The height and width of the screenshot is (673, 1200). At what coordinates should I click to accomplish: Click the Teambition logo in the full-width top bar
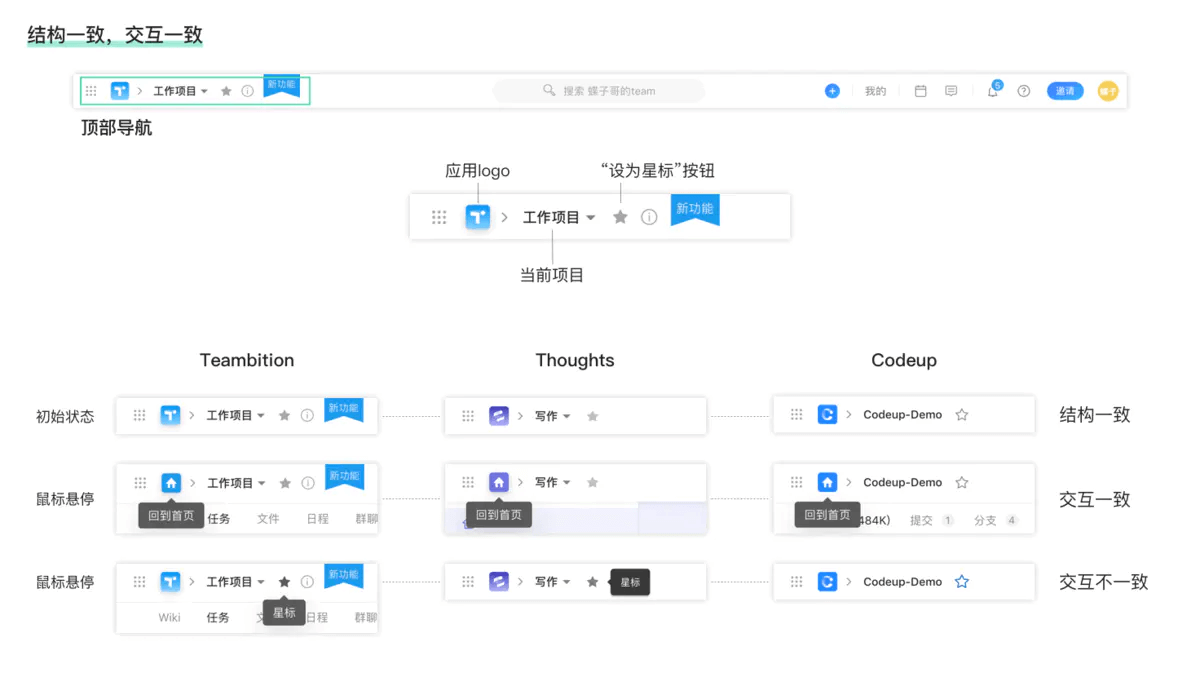point(120,91)
